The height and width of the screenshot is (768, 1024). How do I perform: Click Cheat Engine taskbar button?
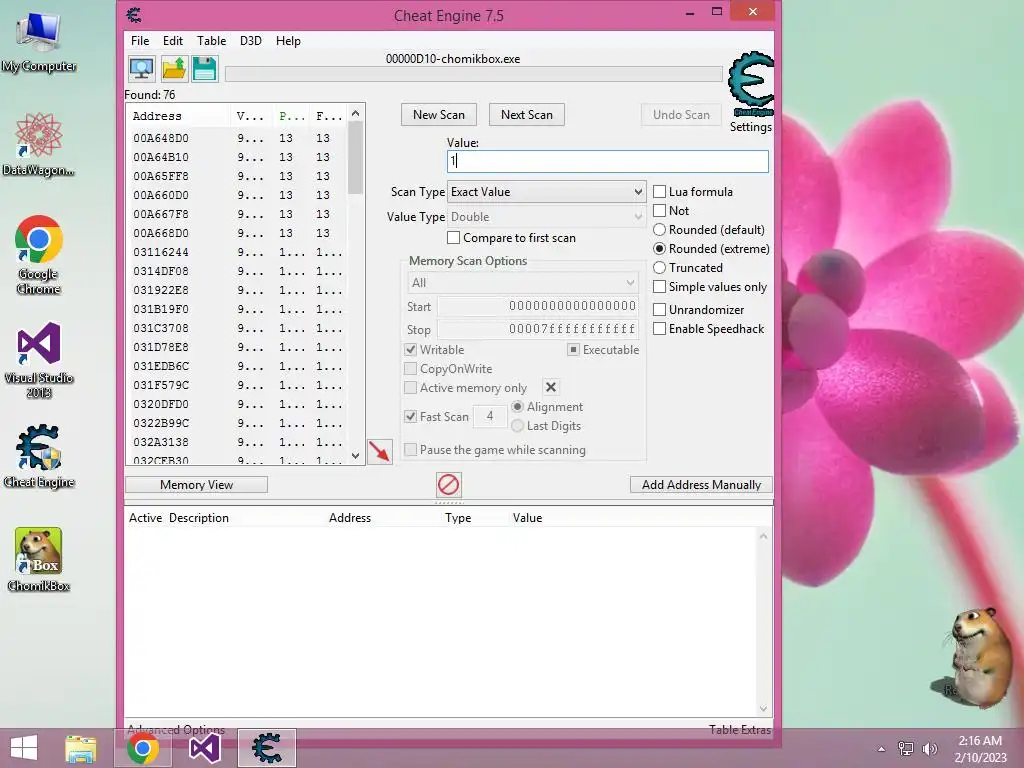[x=266, y=748]
